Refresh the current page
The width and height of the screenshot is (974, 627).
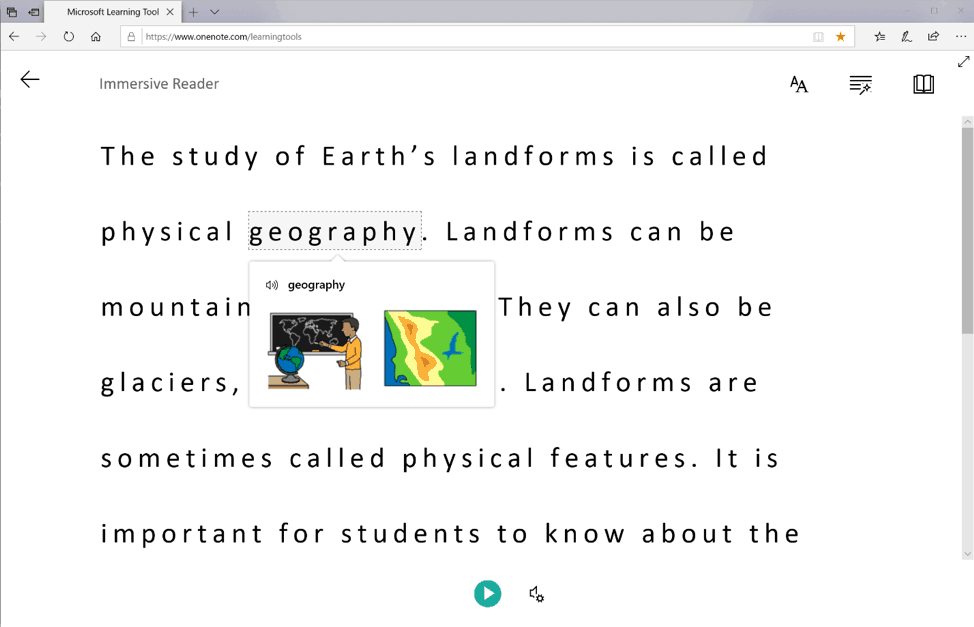coord(68,37)
